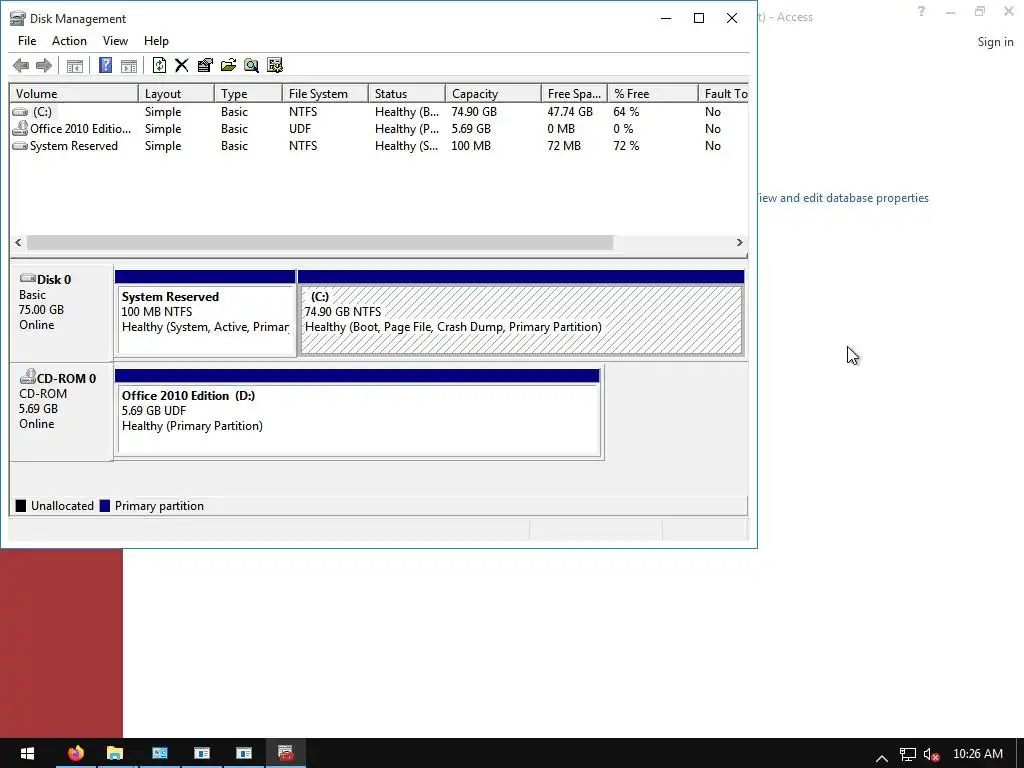
Task: Click the 72 % free cell
Action: (626, 146)
